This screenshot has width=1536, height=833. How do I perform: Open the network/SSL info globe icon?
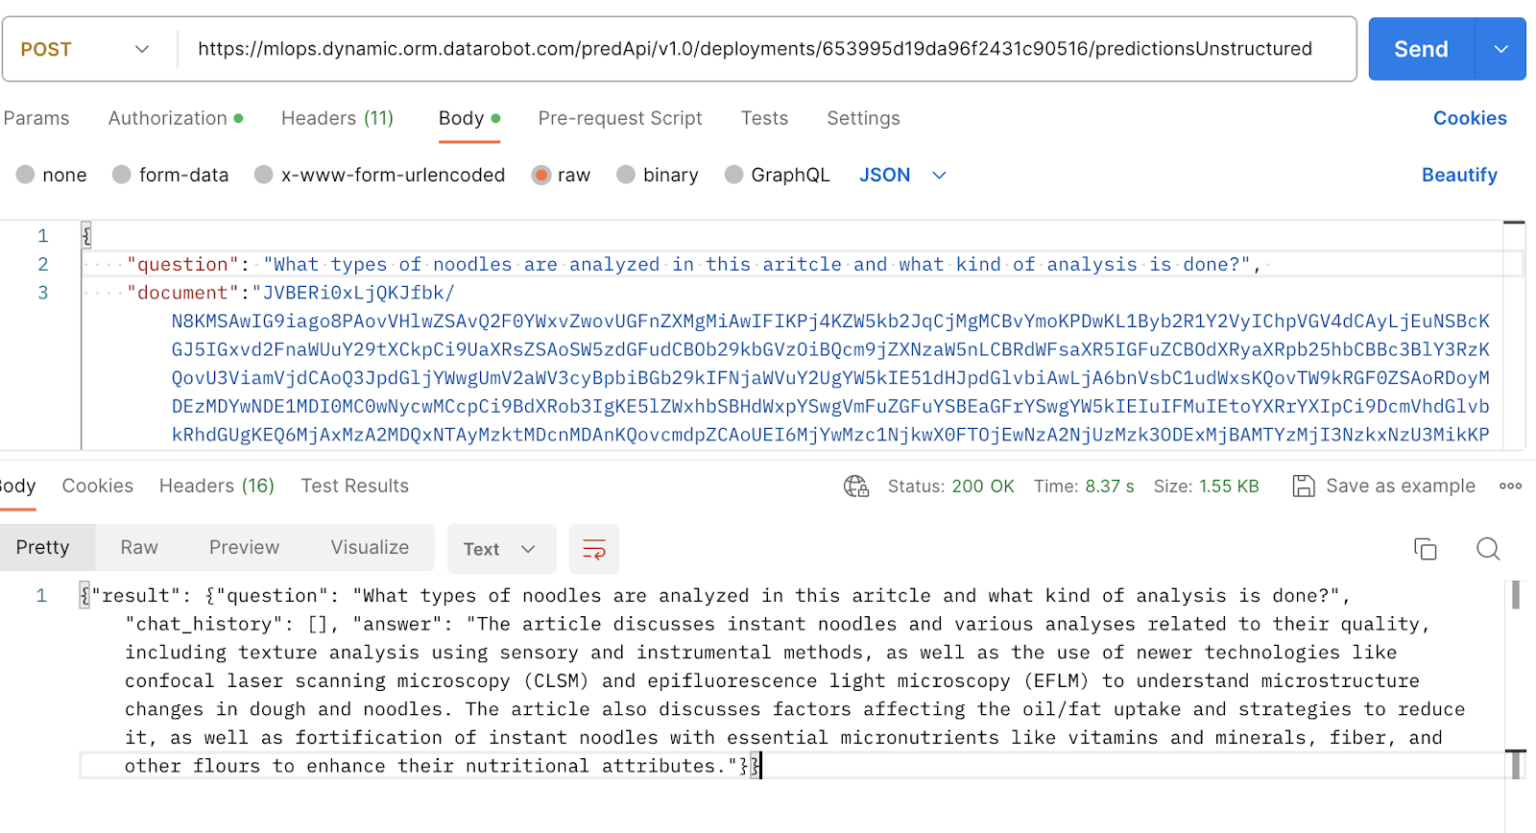click(857, 486)
